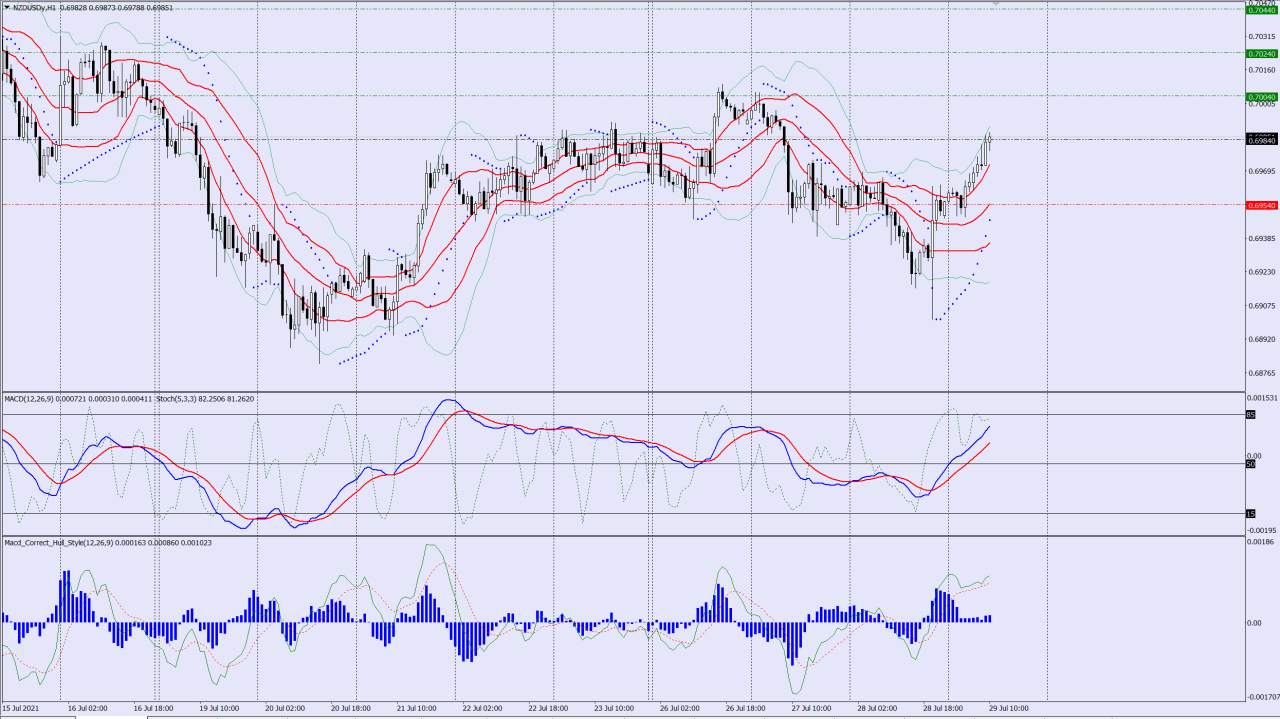
Task: Click the 0.69075 value on price scale
Action: click(x=1263, y=306)
